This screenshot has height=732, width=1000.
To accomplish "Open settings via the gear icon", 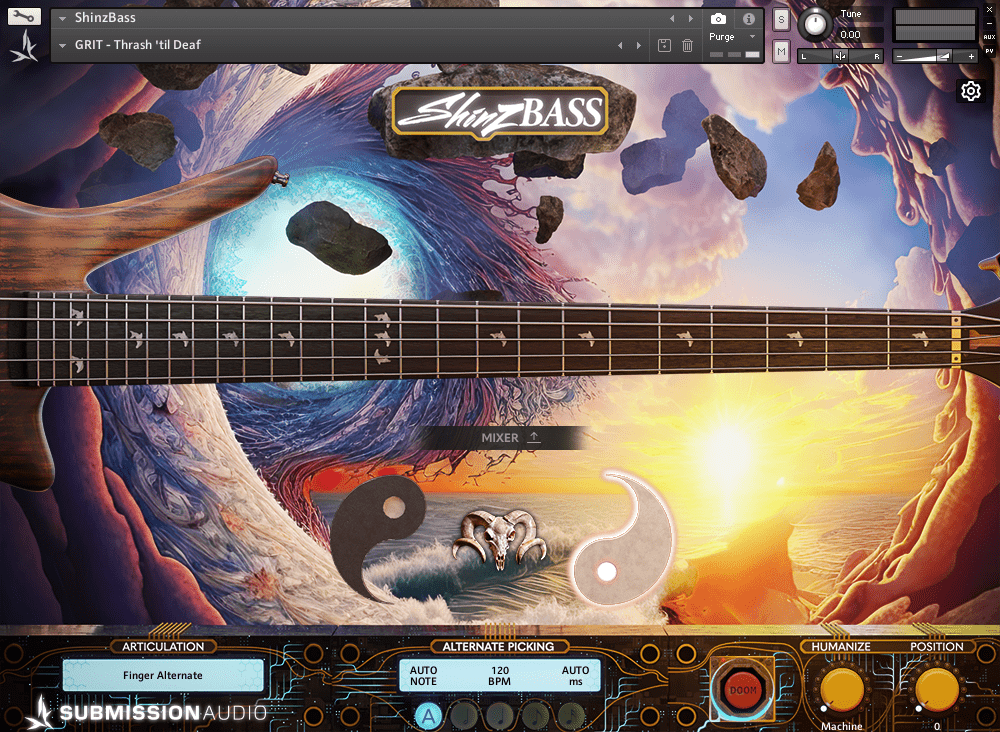I will [970, 92].
